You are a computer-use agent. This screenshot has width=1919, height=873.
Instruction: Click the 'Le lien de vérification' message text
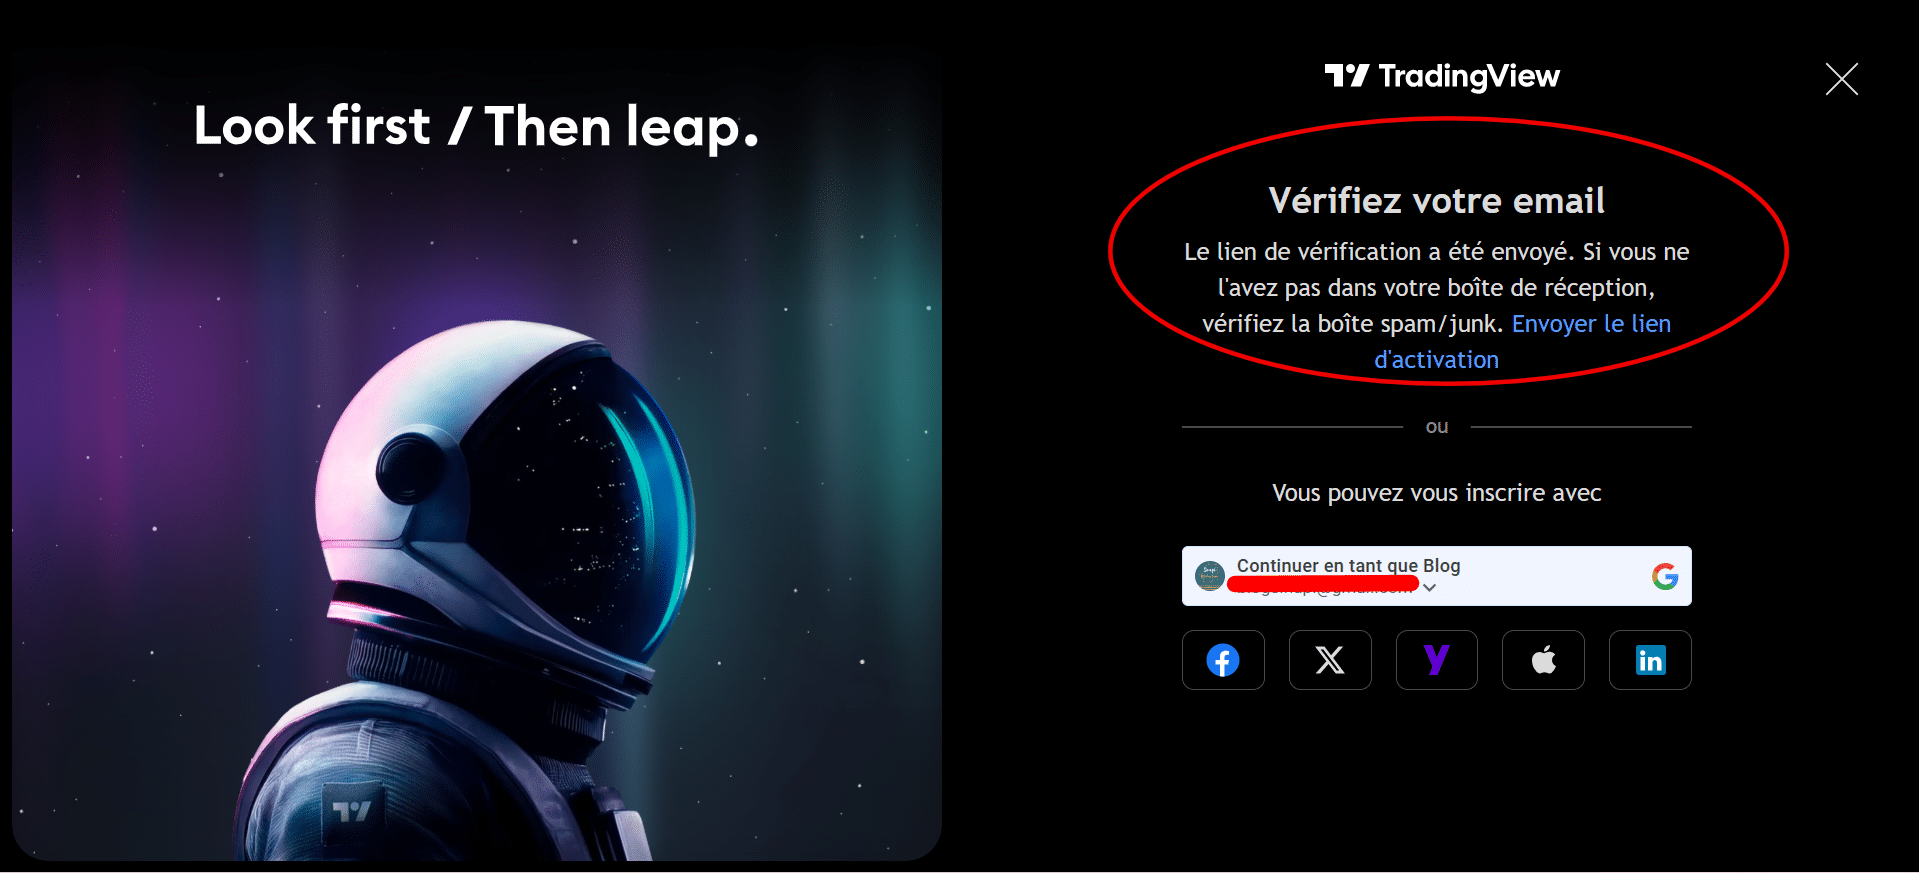tap(1436, 288)
